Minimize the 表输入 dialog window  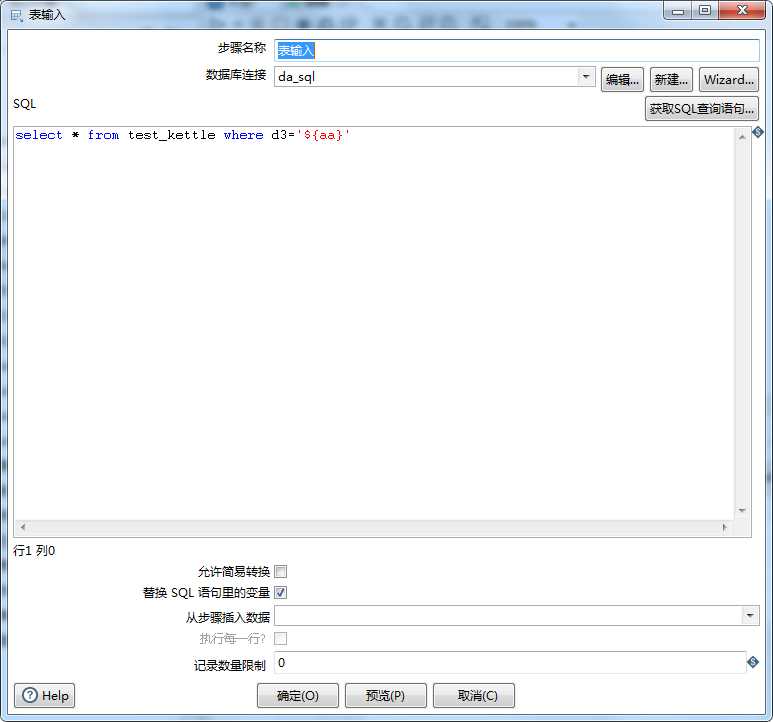click(678, 10)
